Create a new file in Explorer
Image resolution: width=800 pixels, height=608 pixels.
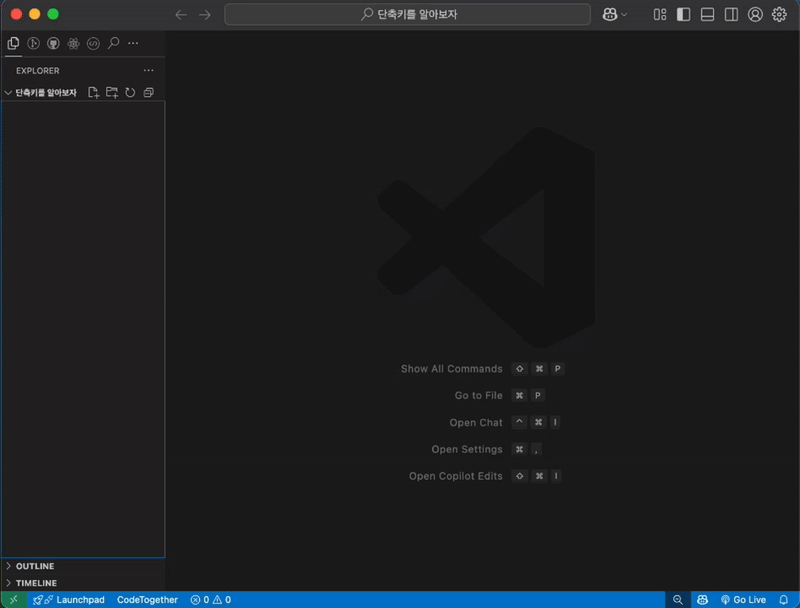93,92
